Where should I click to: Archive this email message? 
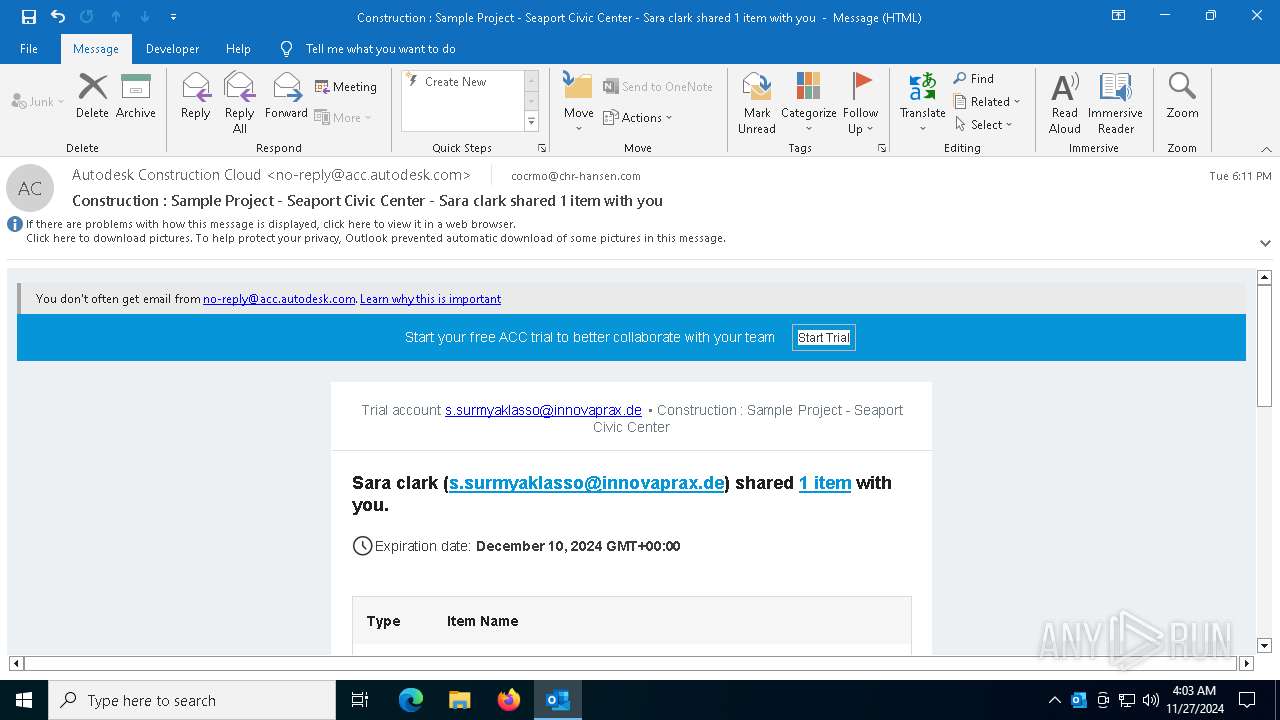click(x=136, y=96)
